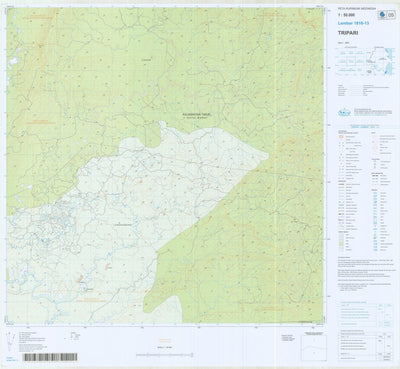The width and height of the screenshot is (400, 369).
Task: Click the small administrative diagram box at bottom right
Action: click(x=313, y=348)
